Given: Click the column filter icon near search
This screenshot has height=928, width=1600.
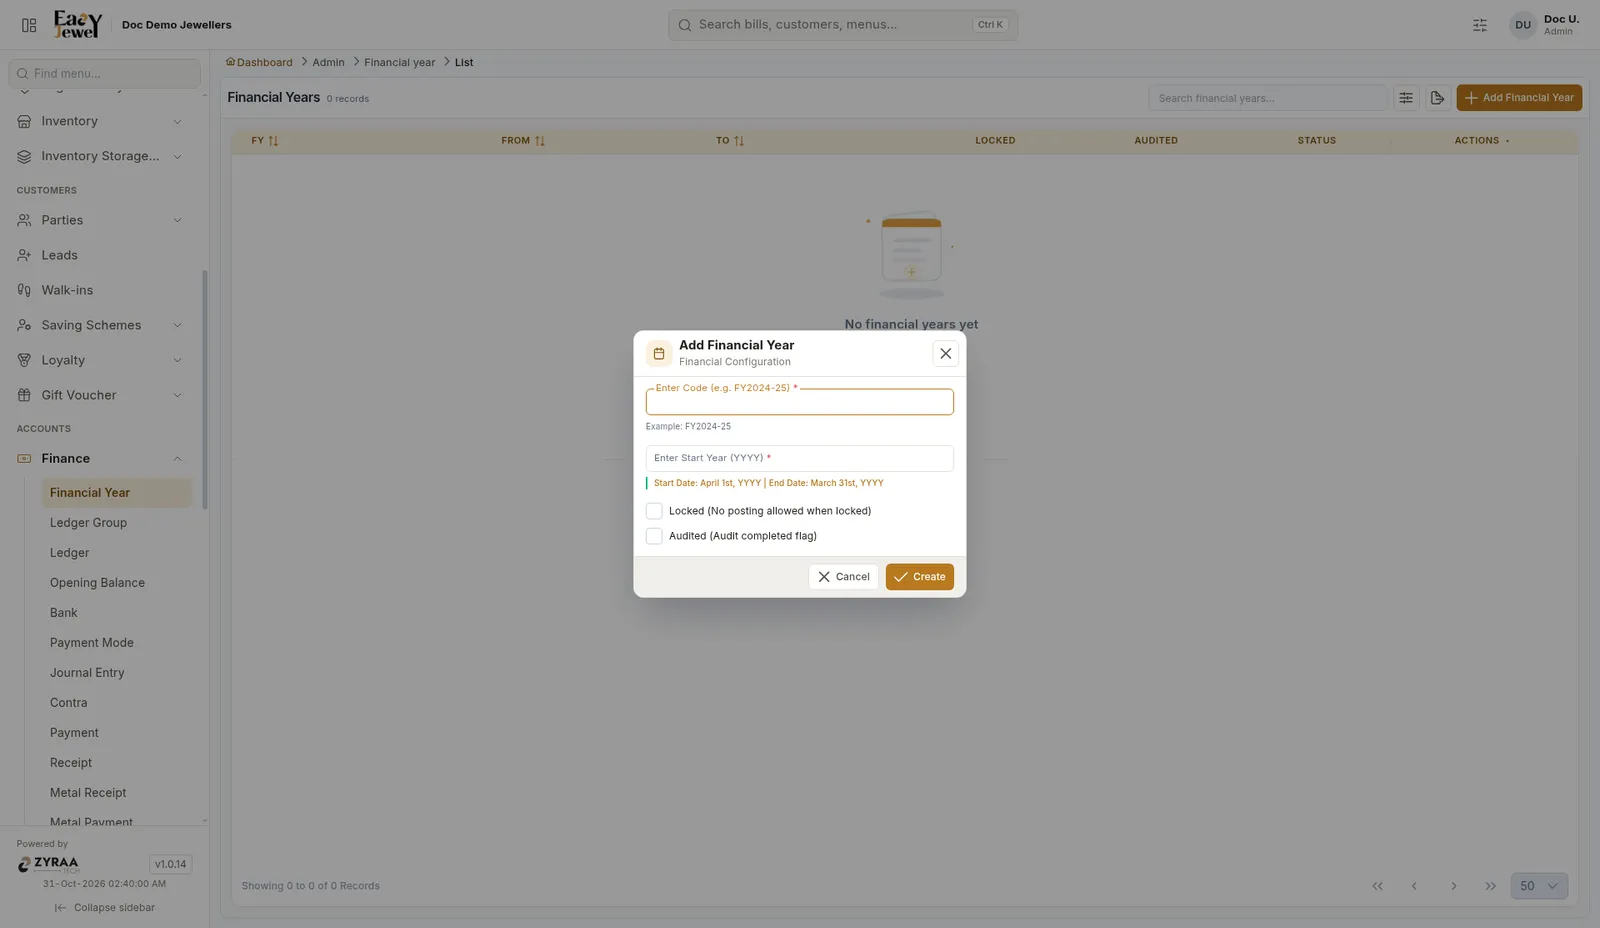Looking at the screenshot, I should [x=1406, y=98].
